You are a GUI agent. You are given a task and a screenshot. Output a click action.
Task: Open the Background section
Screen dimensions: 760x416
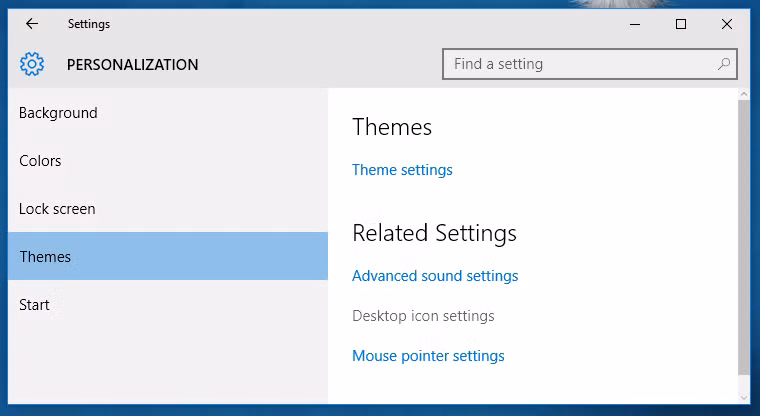(58, 113)
